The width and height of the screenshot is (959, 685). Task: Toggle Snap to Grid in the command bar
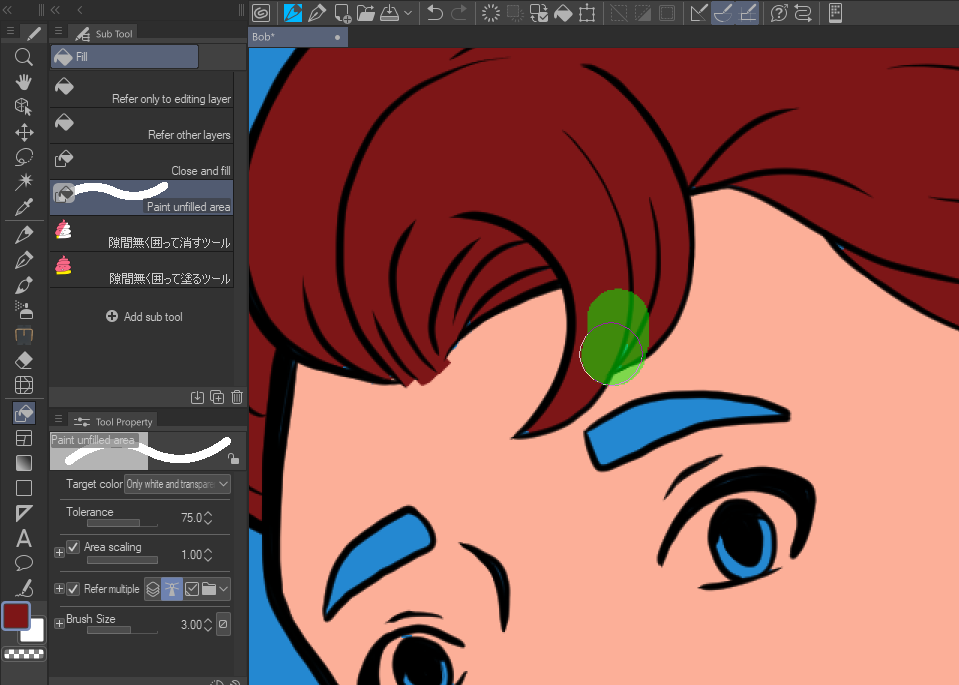click(x=747, y=12)
